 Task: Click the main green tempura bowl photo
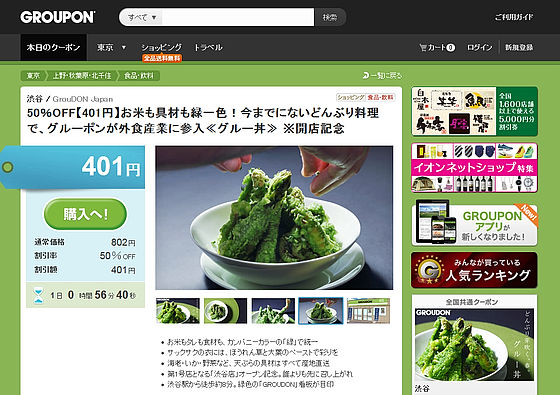[x=274, y=218]
